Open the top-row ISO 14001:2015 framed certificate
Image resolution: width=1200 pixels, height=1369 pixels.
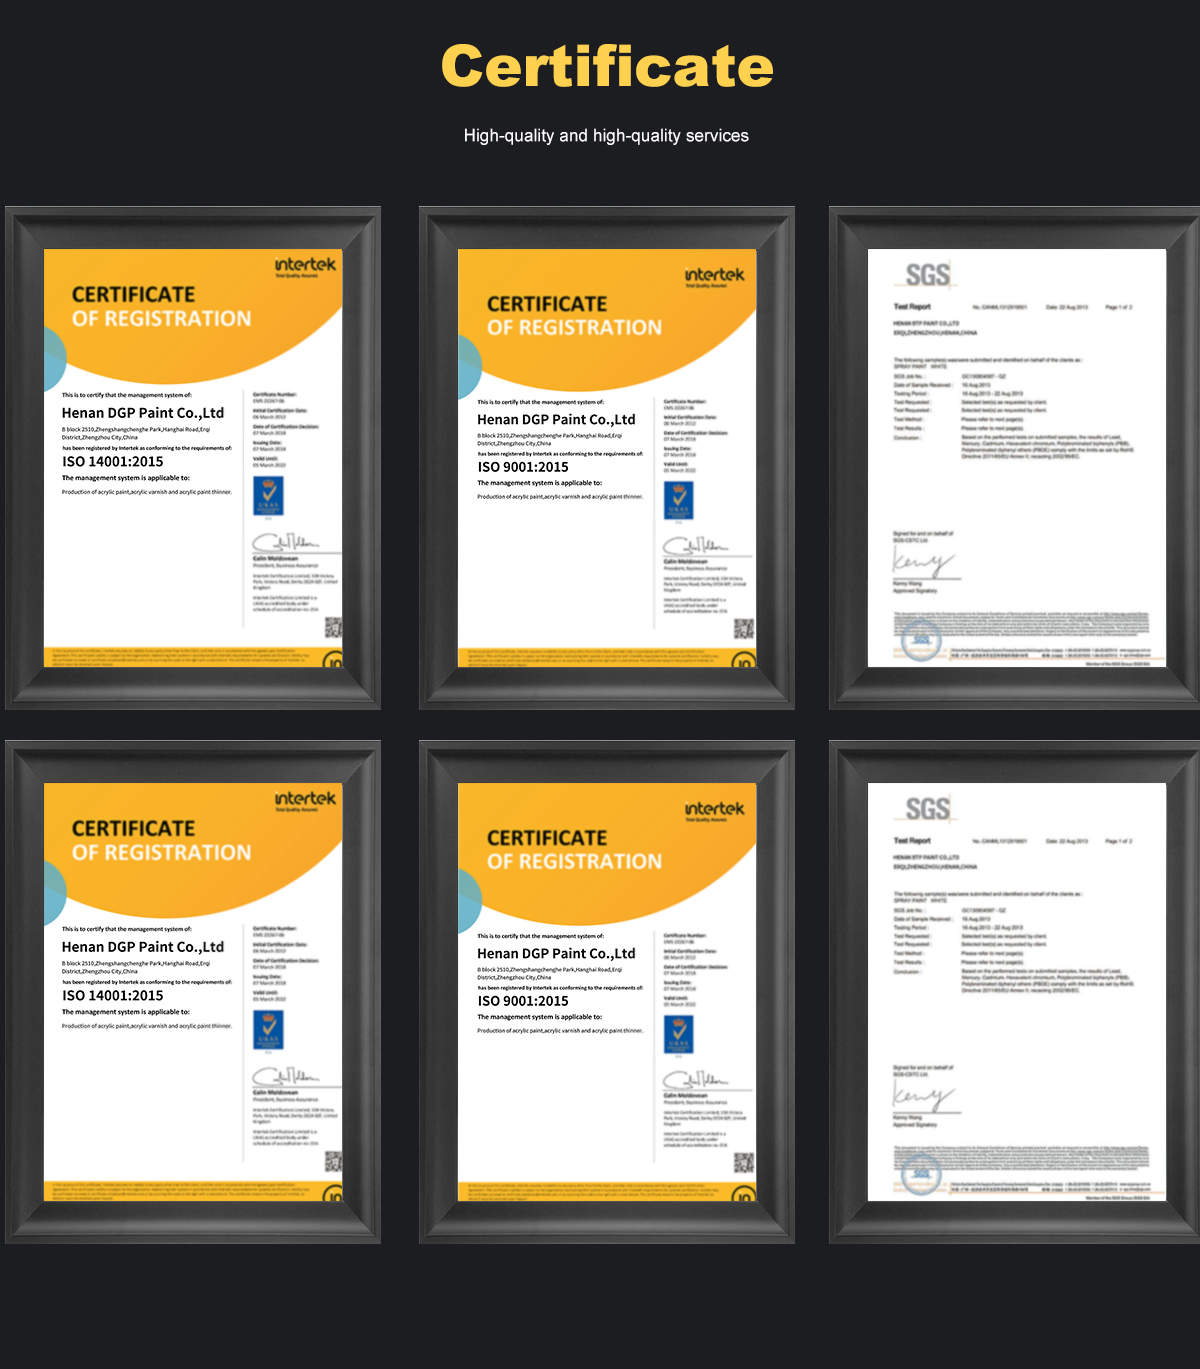tap(193, 458)
